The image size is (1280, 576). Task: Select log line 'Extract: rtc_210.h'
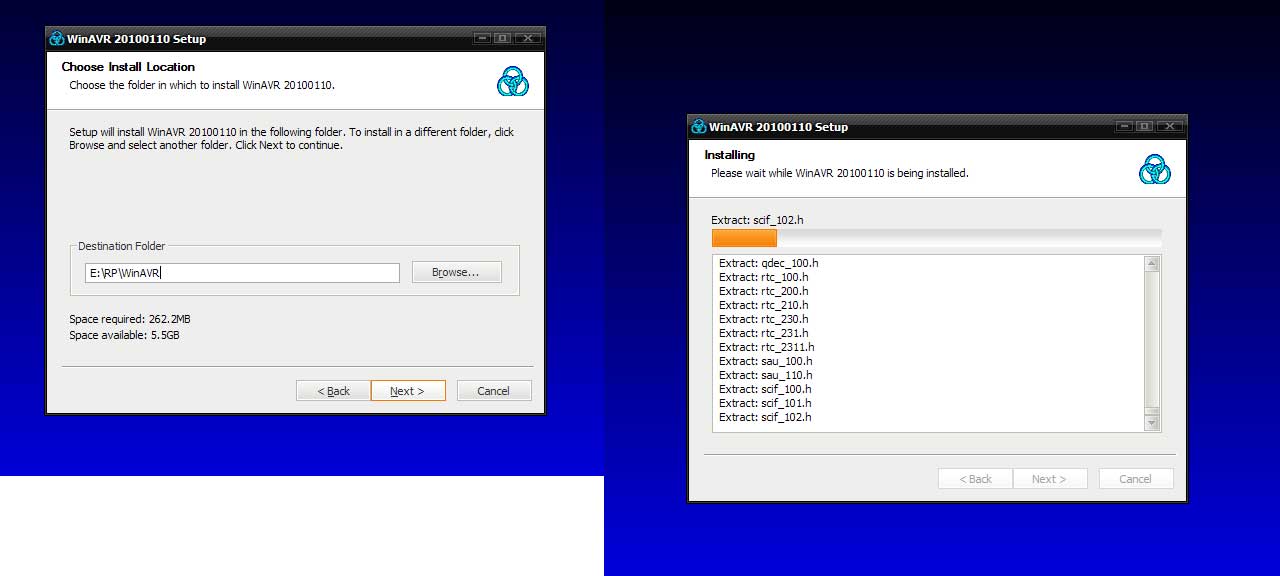click(764, 305)
